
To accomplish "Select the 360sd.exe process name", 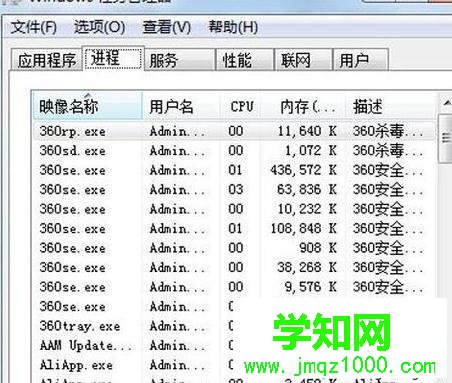I will click(72, 151).
